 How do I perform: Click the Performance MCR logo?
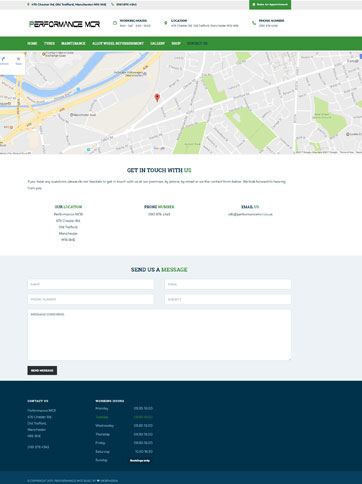[64, 24]
